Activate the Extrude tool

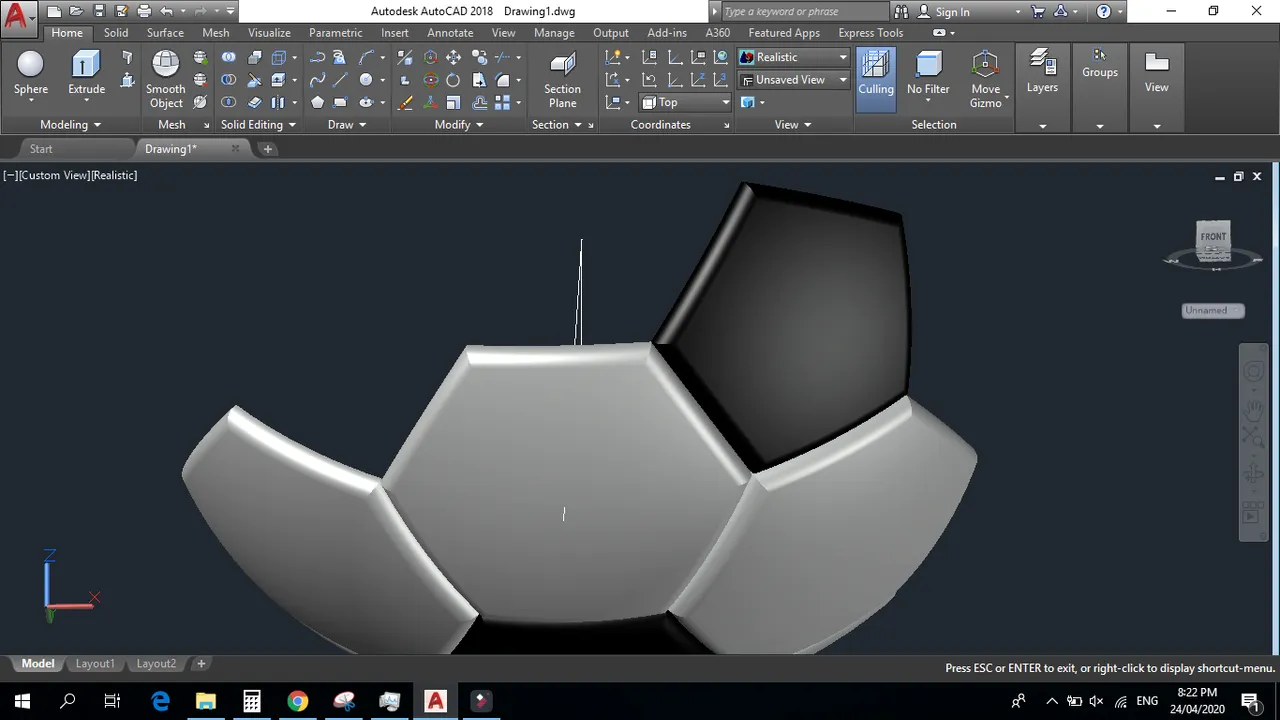[86, 75]
